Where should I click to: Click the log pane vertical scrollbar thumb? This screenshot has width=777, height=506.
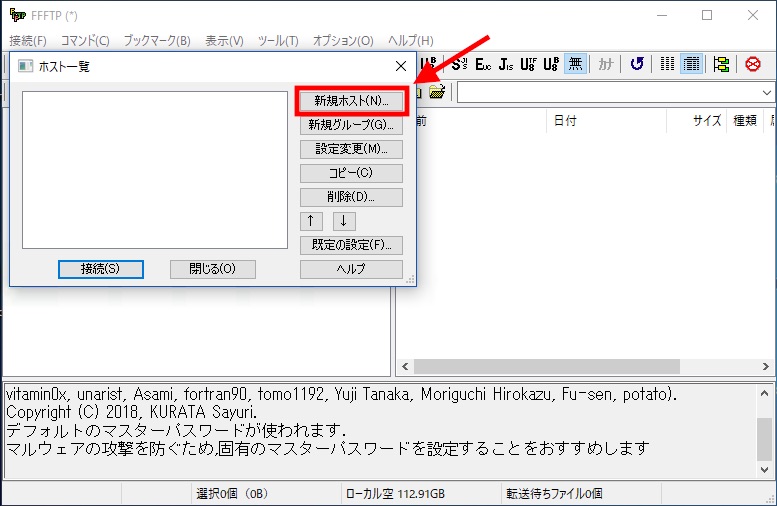coord(764,440)
